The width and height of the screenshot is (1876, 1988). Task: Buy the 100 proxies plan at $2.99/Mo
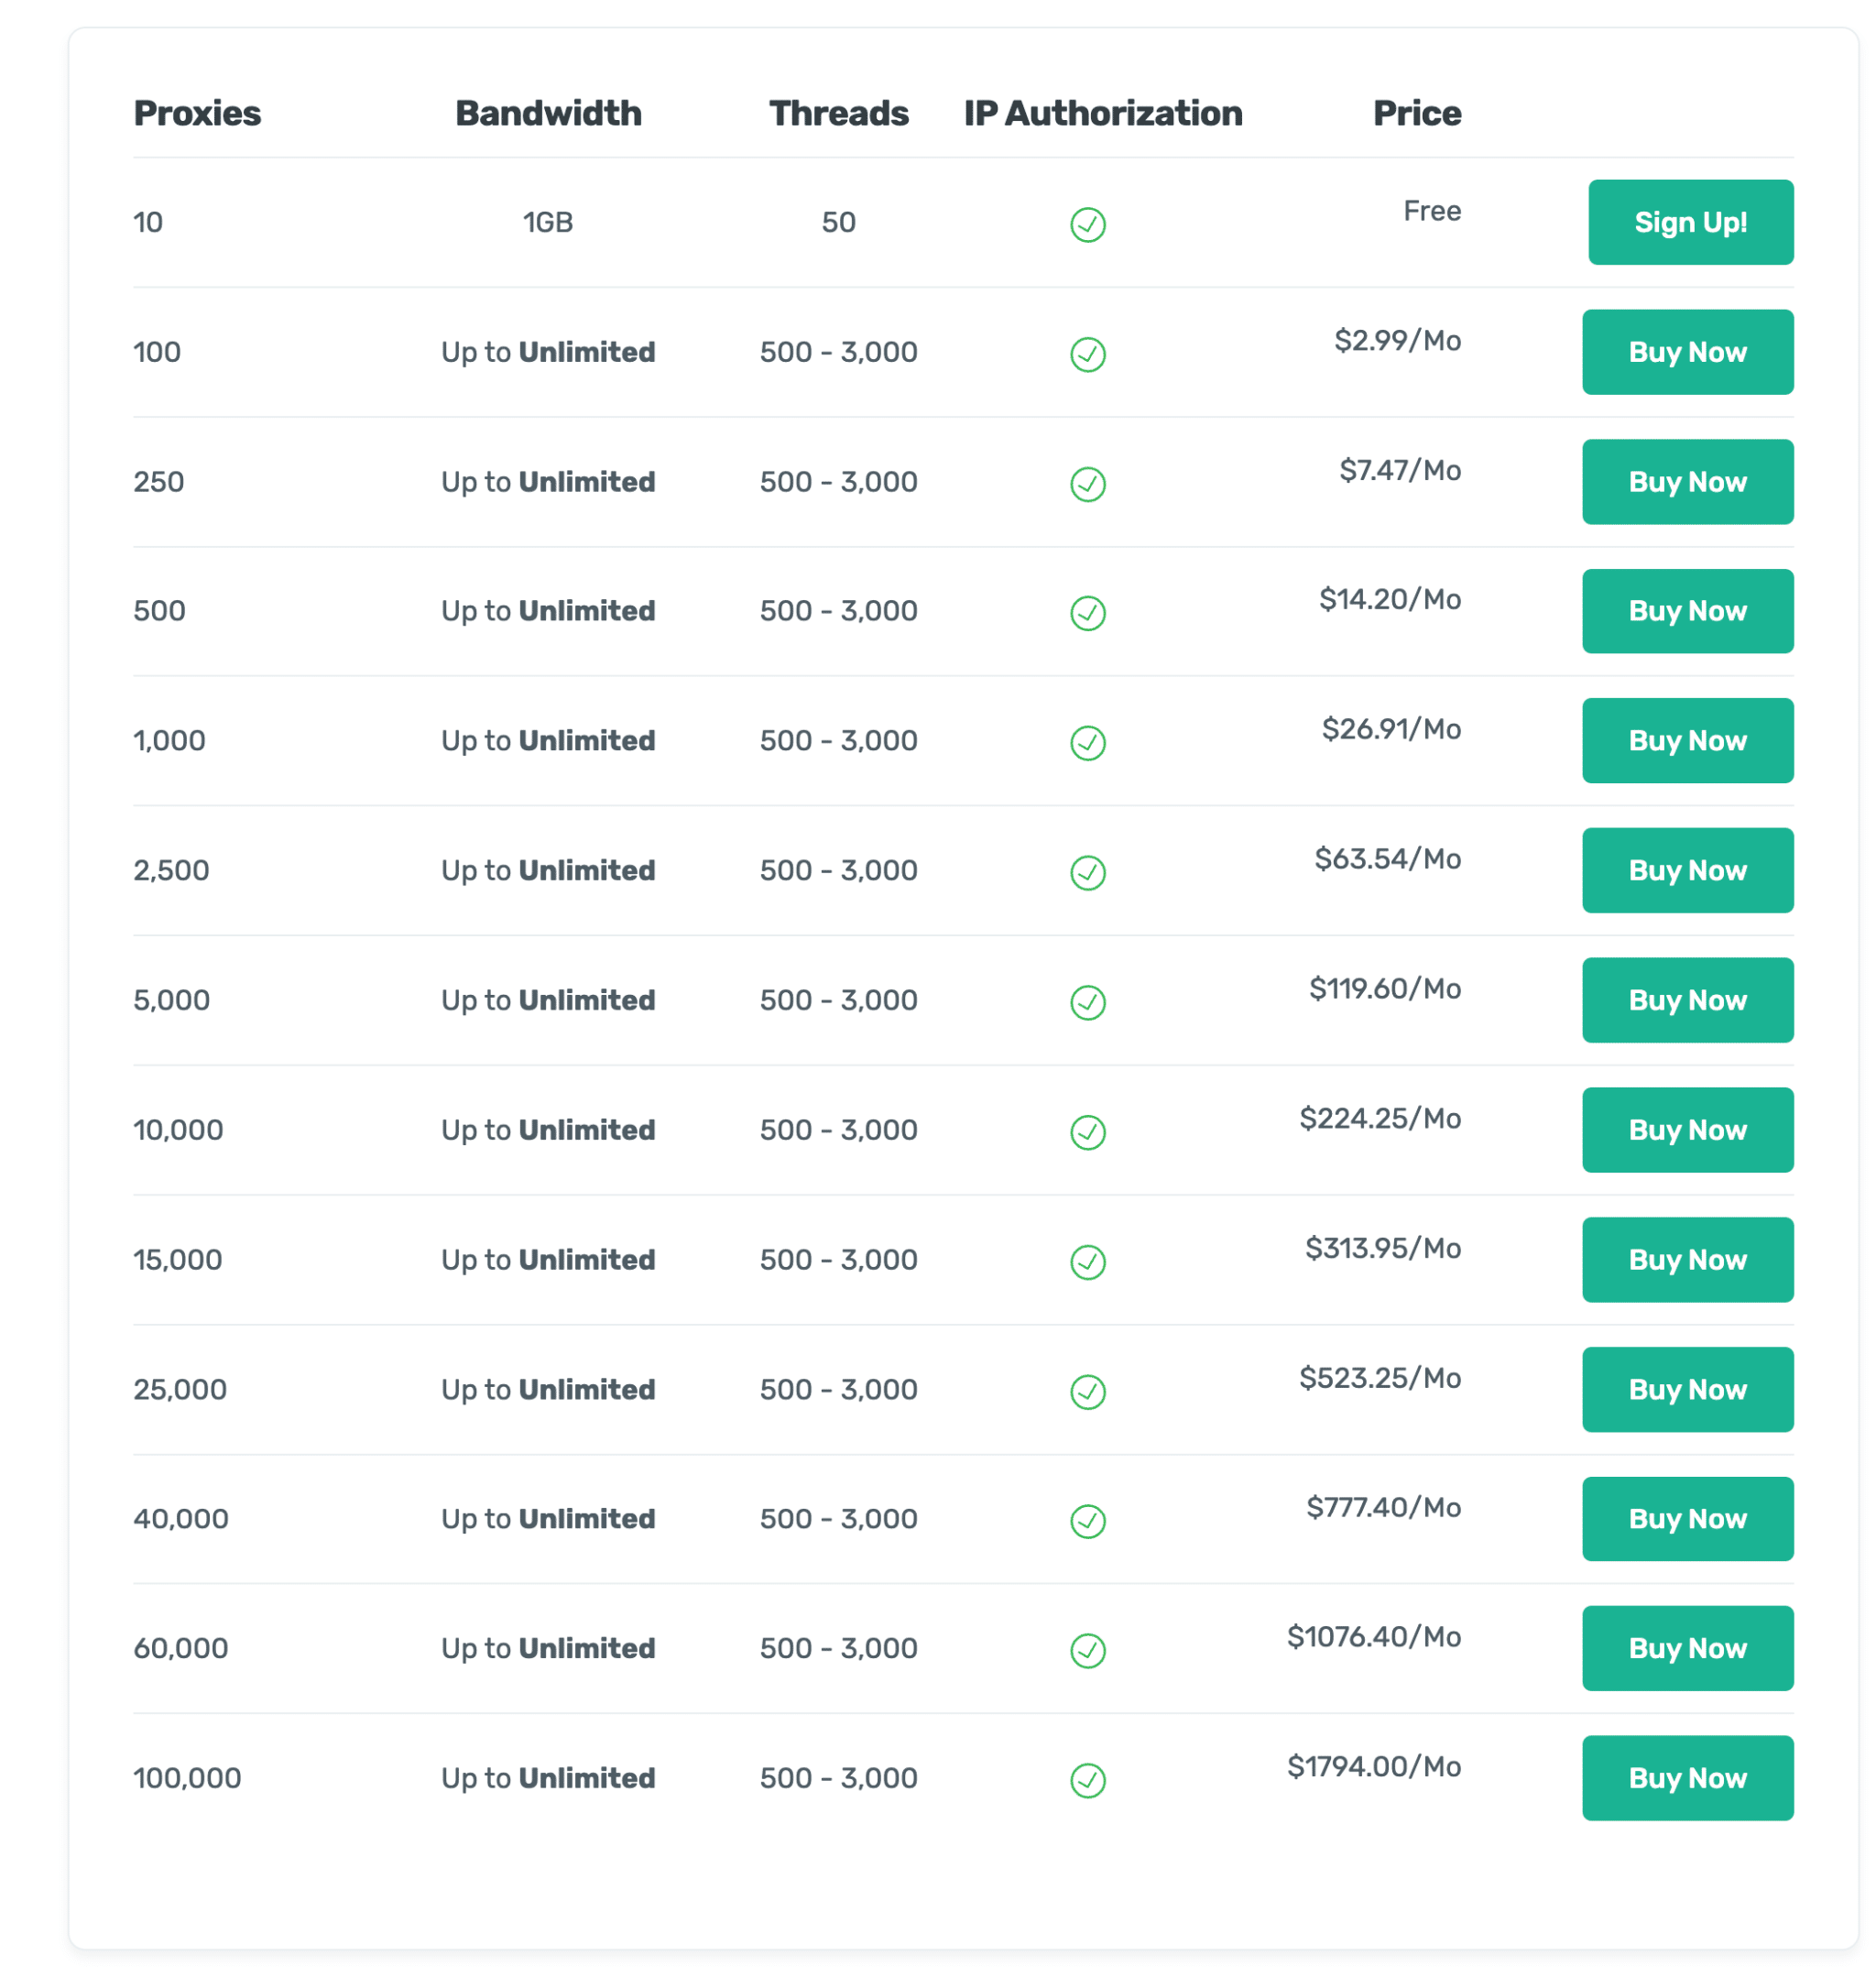click(1687, 352)
